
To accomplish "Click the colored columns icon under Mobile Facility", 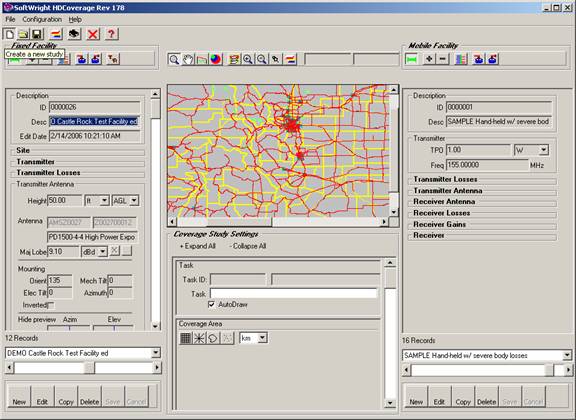I will pyautogui.click(x=461, y=59).
